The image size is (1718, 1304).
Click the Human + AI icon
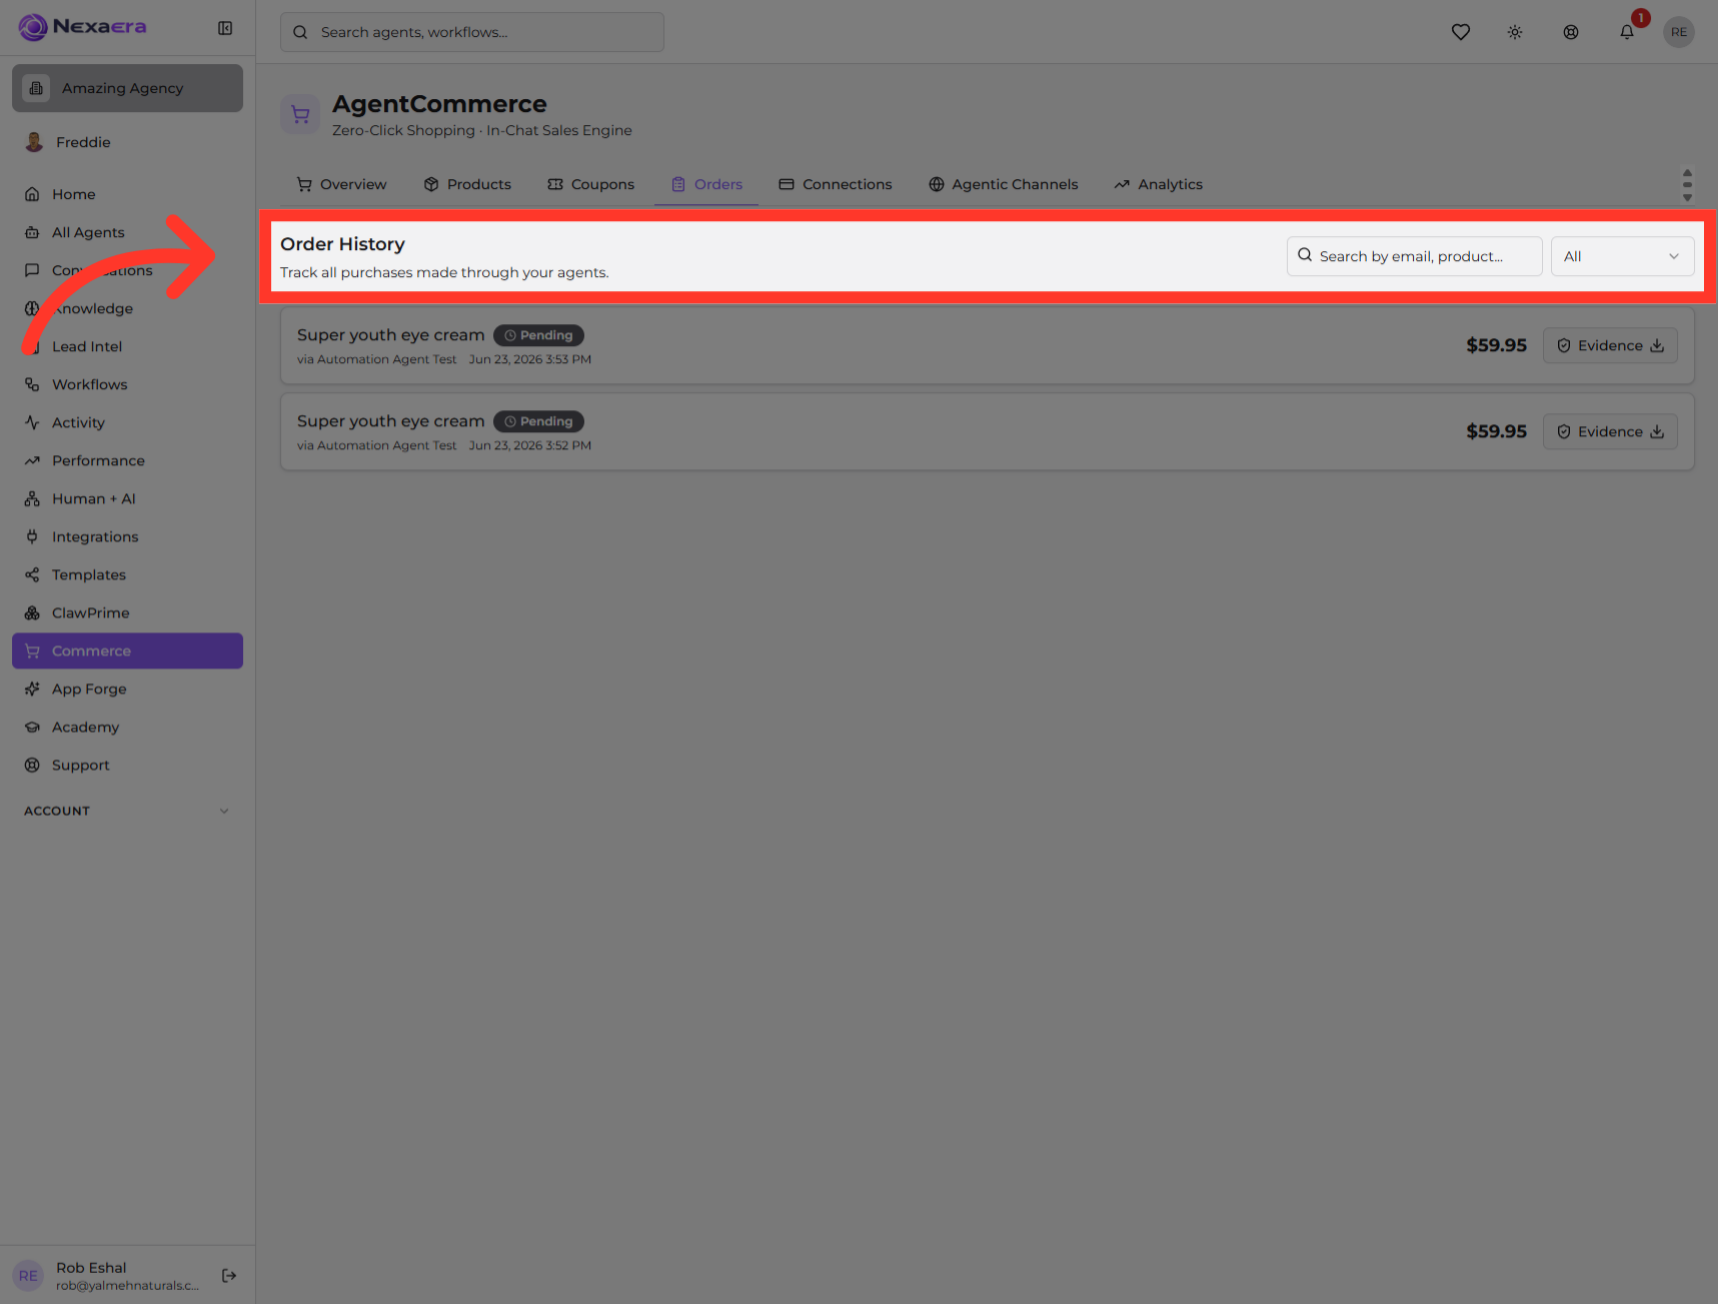point(32,498)
